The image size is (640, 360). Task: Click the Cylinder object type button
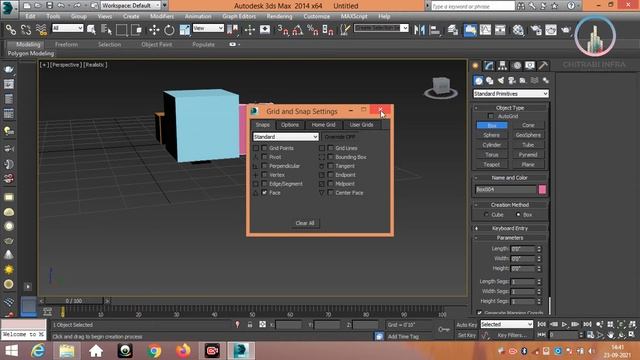click(x=492, y=145)
